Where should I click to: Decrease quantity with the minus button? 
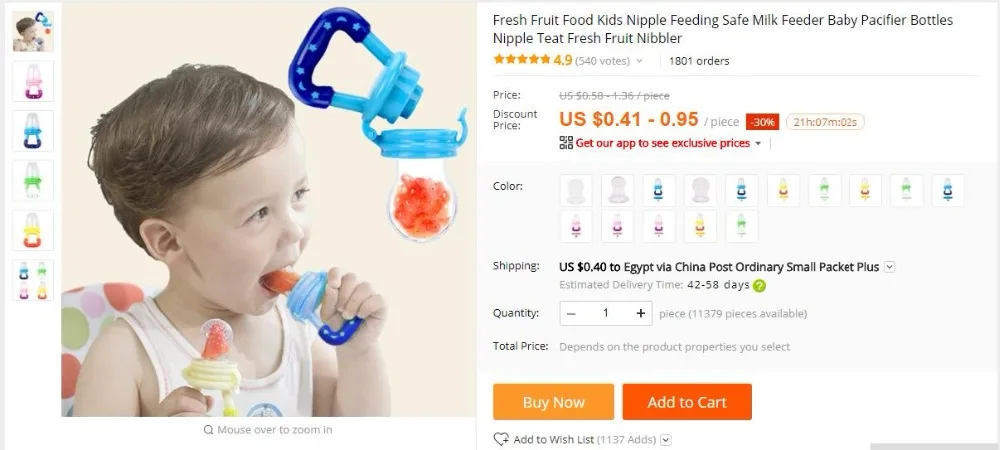tap(571, 313)
